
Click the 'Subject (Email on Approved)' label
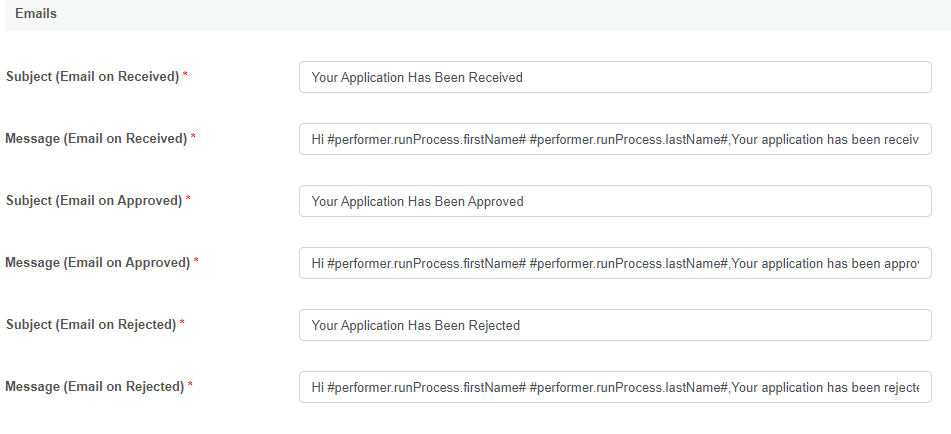click(x=94, y=201)
